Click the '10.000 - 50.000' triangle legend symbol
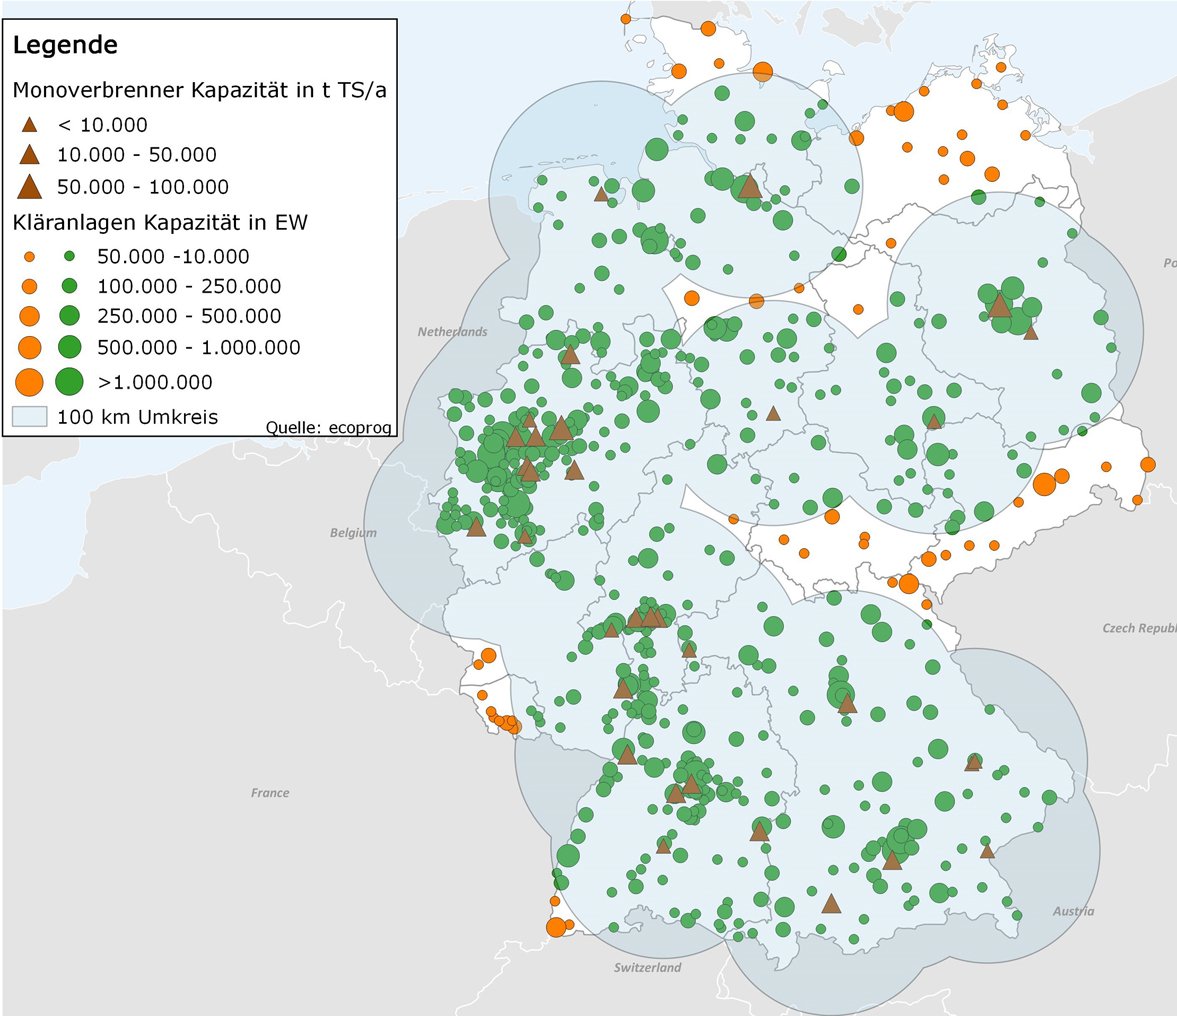 [x=29, y=155]
